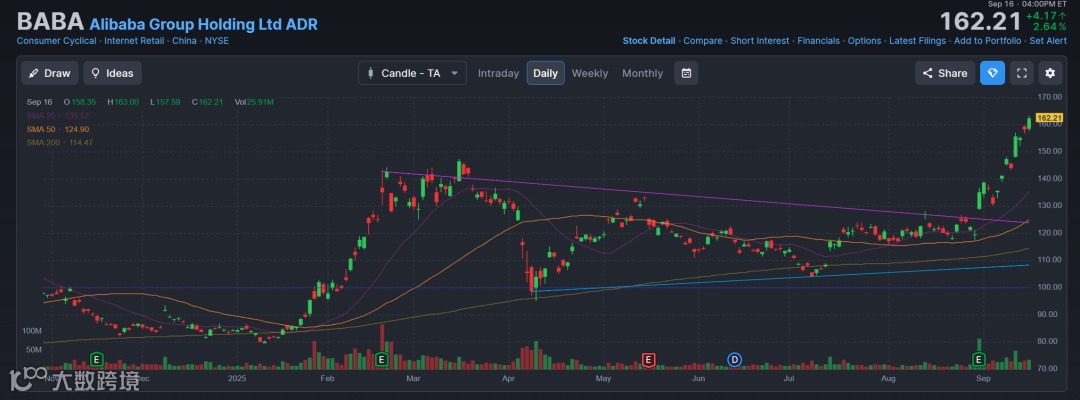Click Set Alert
Viewport: 1080px width, 400px height.
1048,41
